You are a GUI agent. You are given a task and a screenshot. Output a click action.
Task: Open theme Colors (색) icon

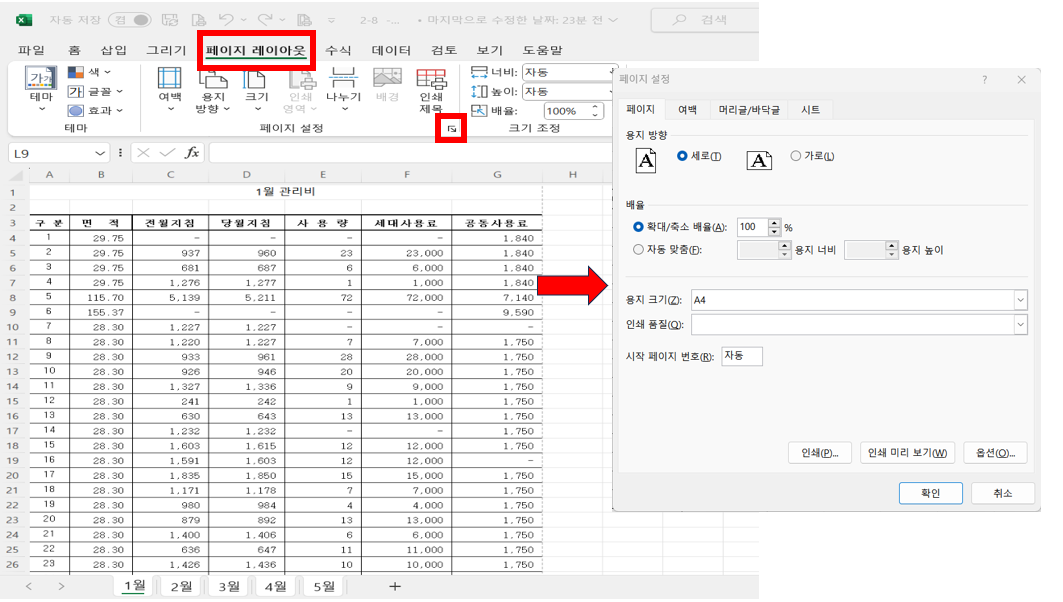point(75,72)
